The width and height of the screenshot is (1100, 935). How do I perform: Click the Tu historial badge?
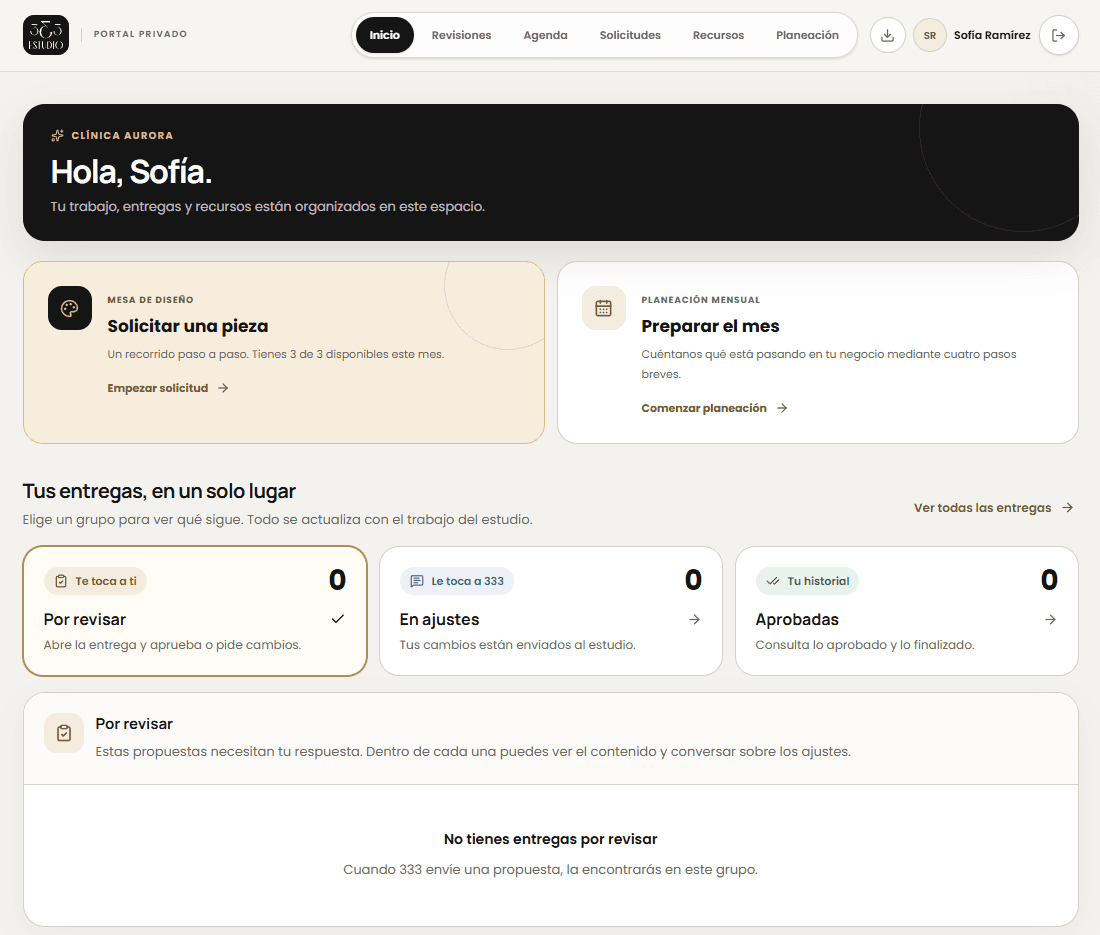coord(807,581)
